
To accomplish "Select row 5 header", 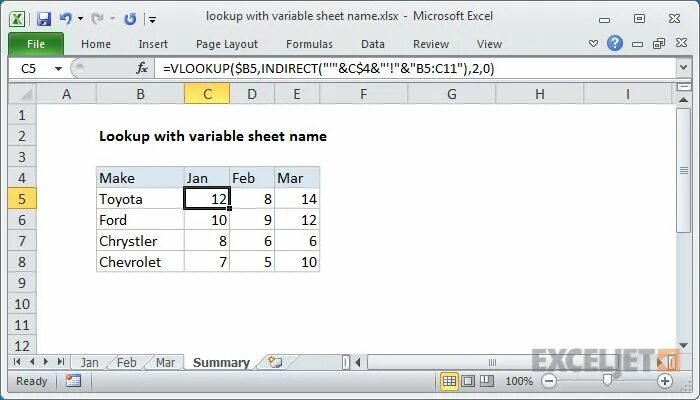I will 22,199.
